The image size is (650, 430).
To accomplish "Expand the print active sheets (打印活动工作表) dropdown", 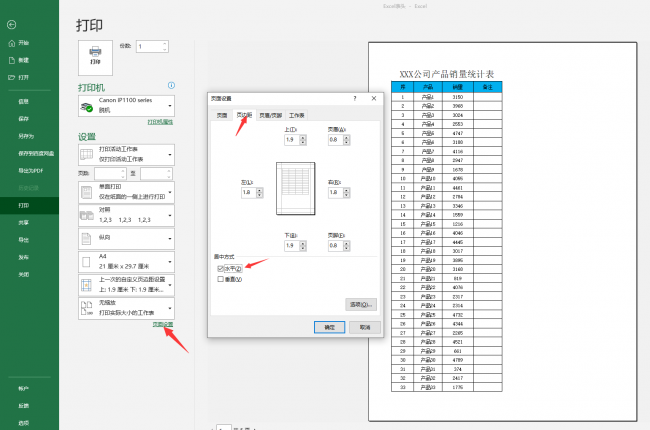I will [x=170, y=155].
